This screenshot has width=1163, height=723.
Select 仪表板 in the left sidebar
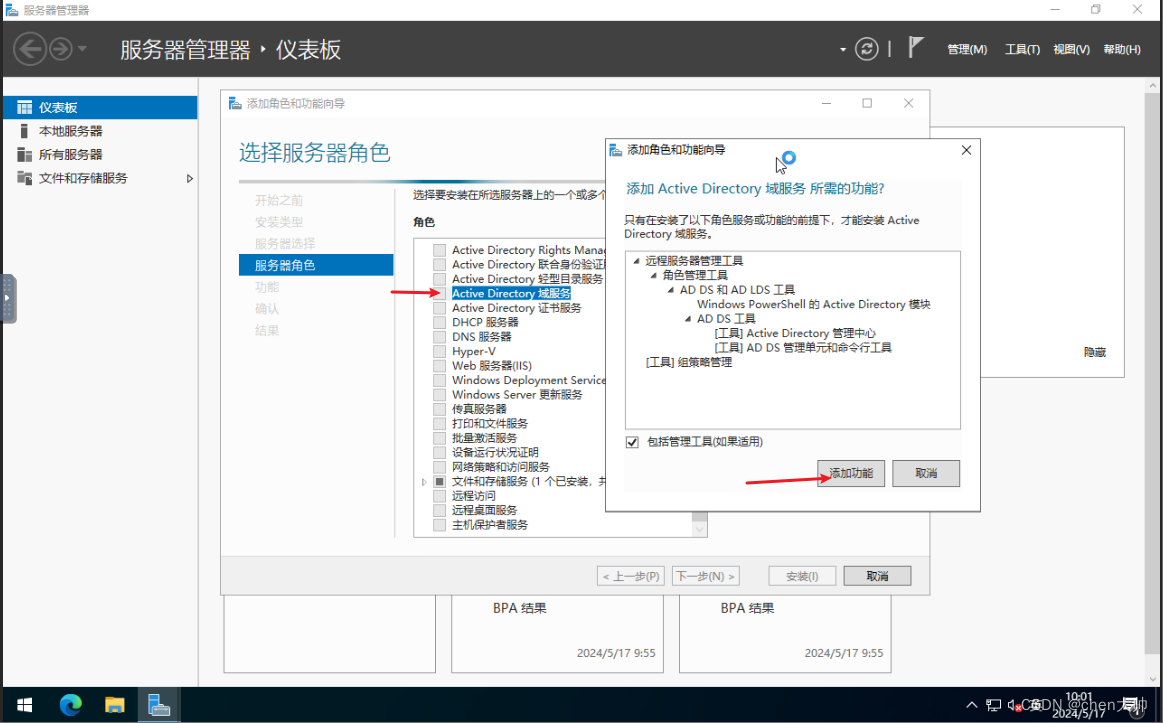tap(100, 107)
